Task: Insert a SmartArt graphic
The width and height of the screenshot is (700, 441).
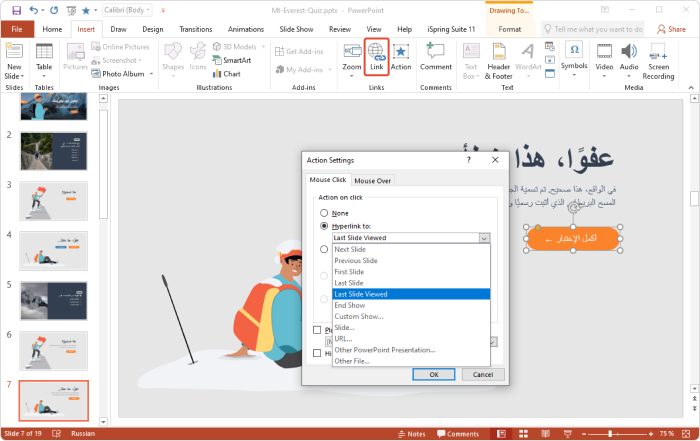Action: pyautogui.click(x=232, y=60)
